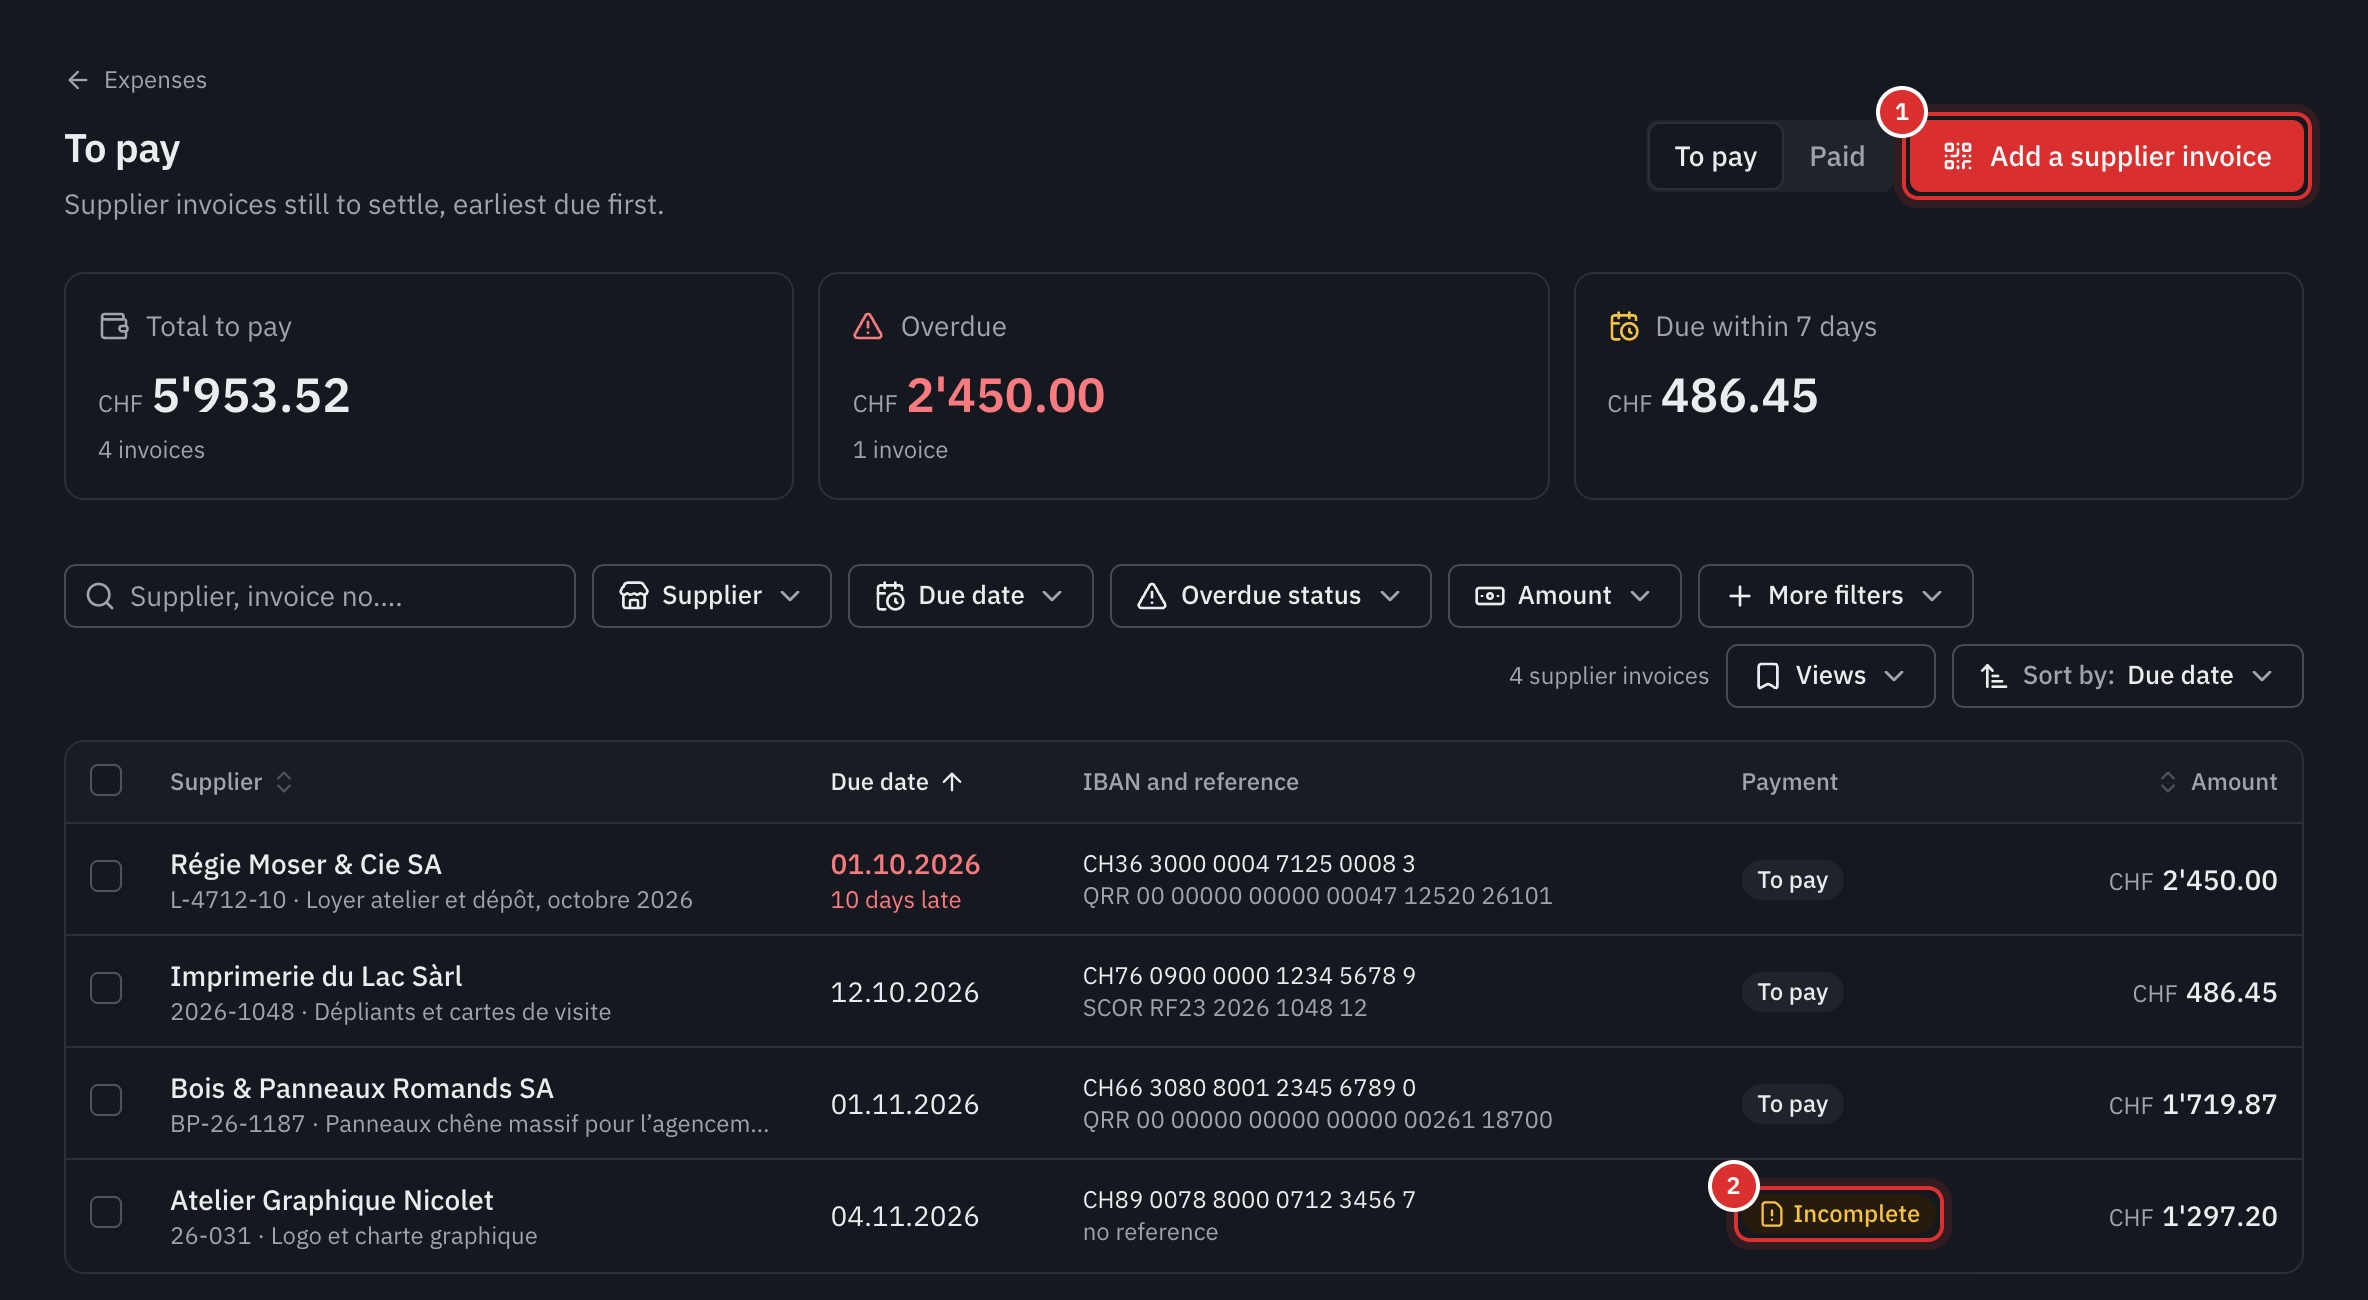Expand the Overdue status filter
Screen dimensions: 2368x1300
point(1270,596)
